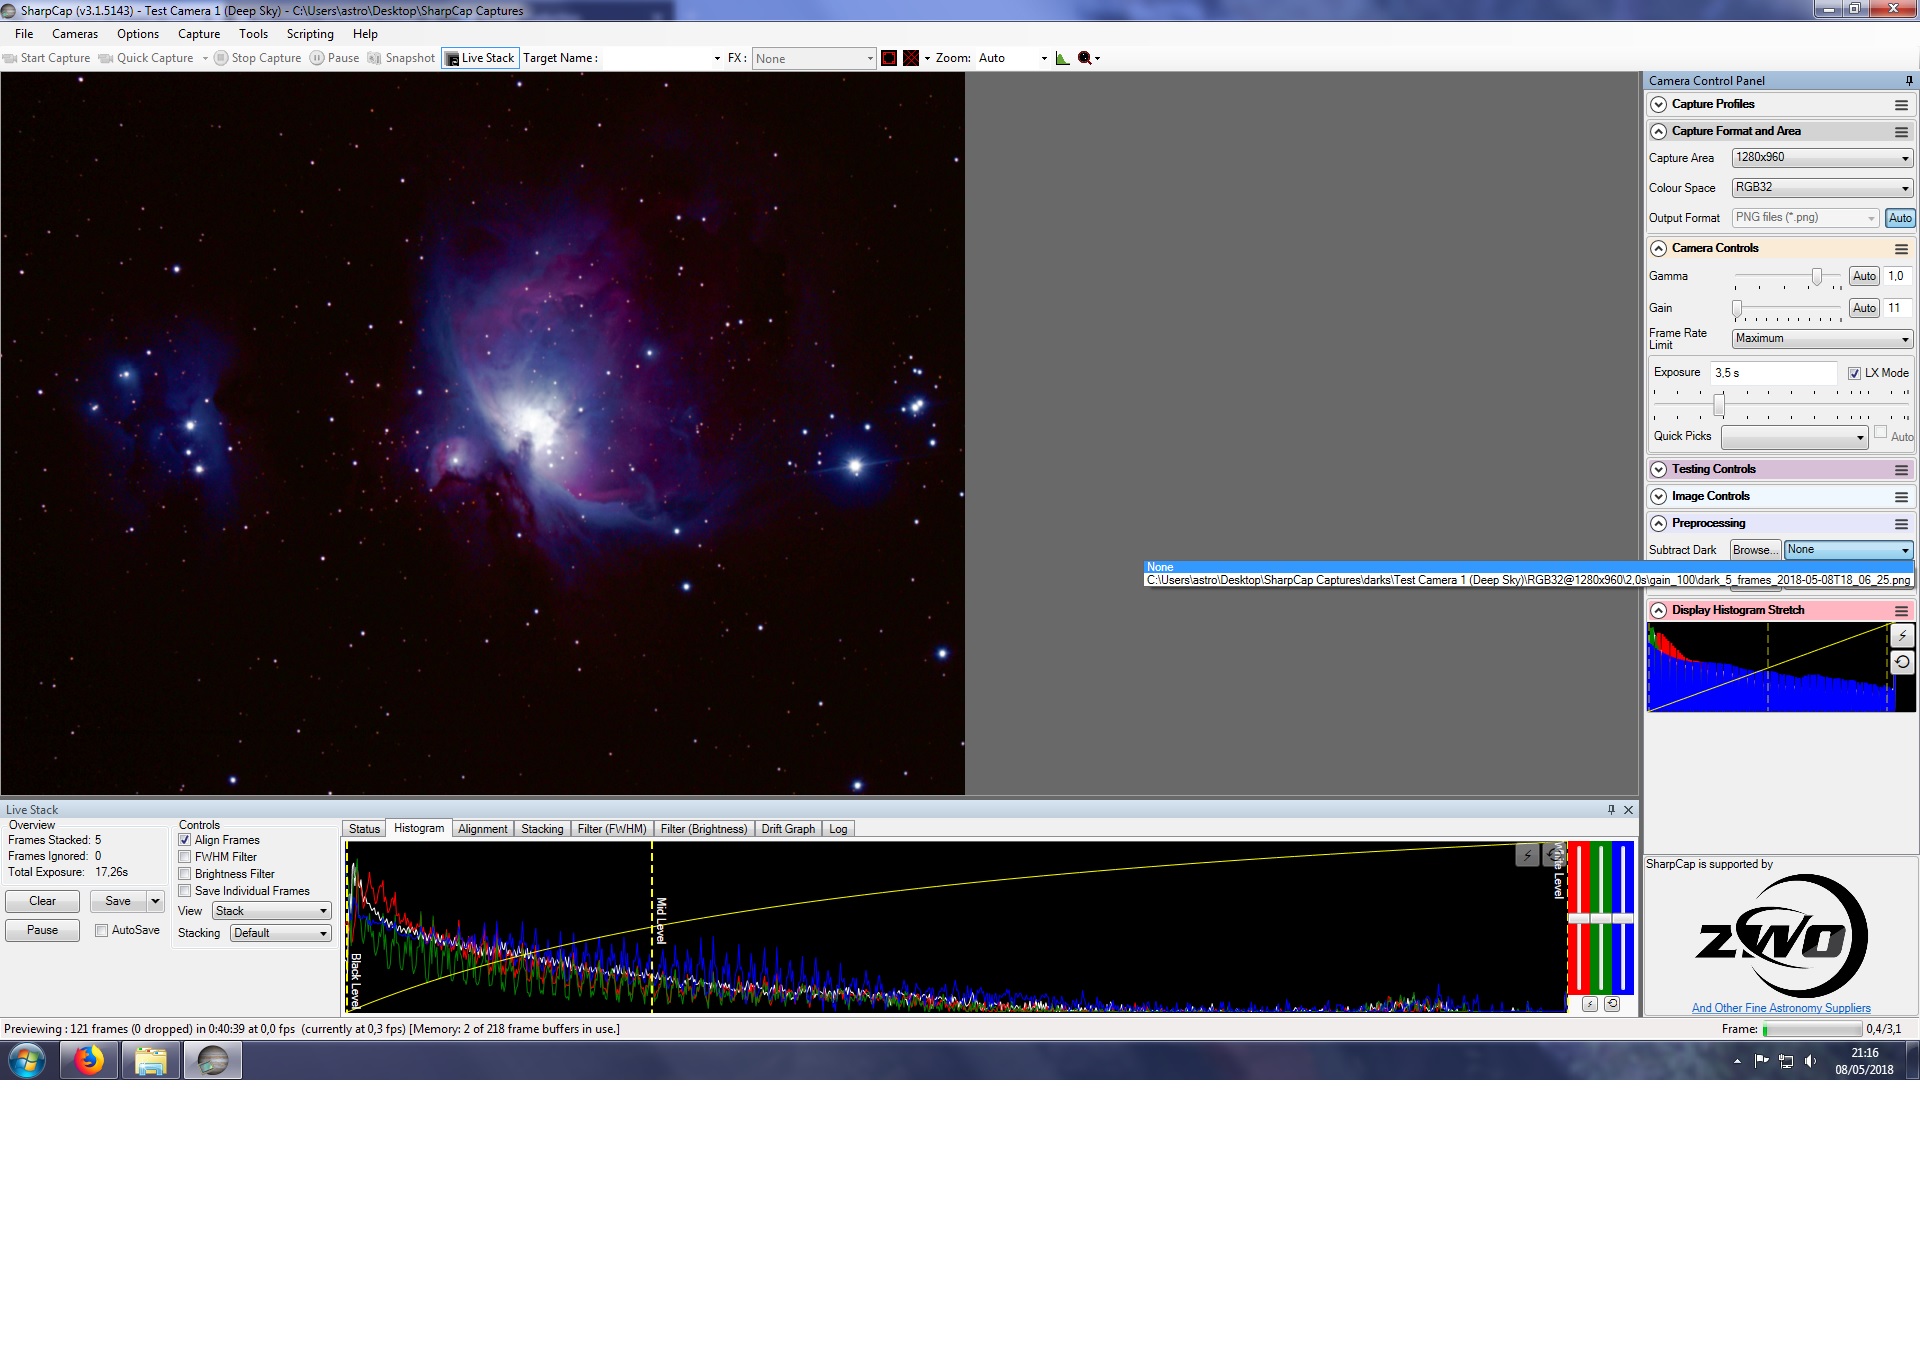Uncheck LX Mode
The height and width of the screenshot is (1346, 1920).
(1854, 373)
